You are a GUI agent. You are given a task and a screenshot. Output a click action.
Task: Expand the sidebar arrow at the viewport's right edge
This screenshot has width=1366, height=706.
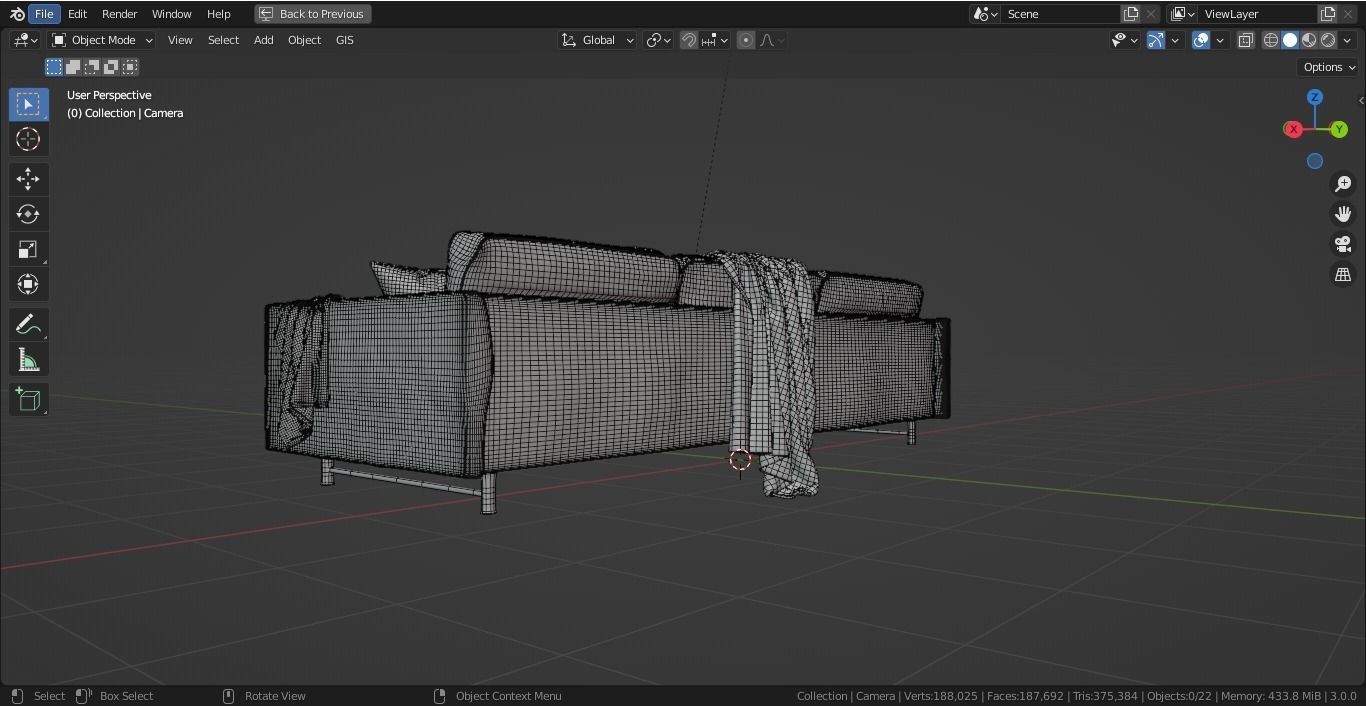(1361, 101)
